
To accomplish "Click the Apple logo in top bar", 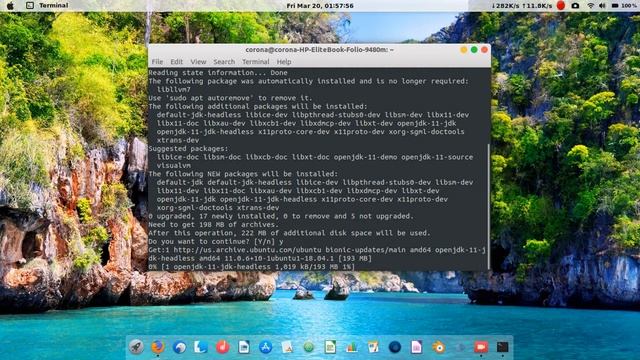I will [x=10, y=5].
